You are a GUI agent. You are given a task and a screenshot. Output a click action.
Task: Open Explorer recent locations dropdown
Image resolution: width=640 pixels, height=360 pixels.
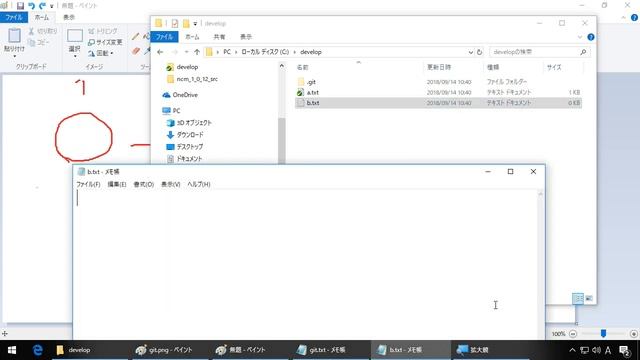click(187, 52)
